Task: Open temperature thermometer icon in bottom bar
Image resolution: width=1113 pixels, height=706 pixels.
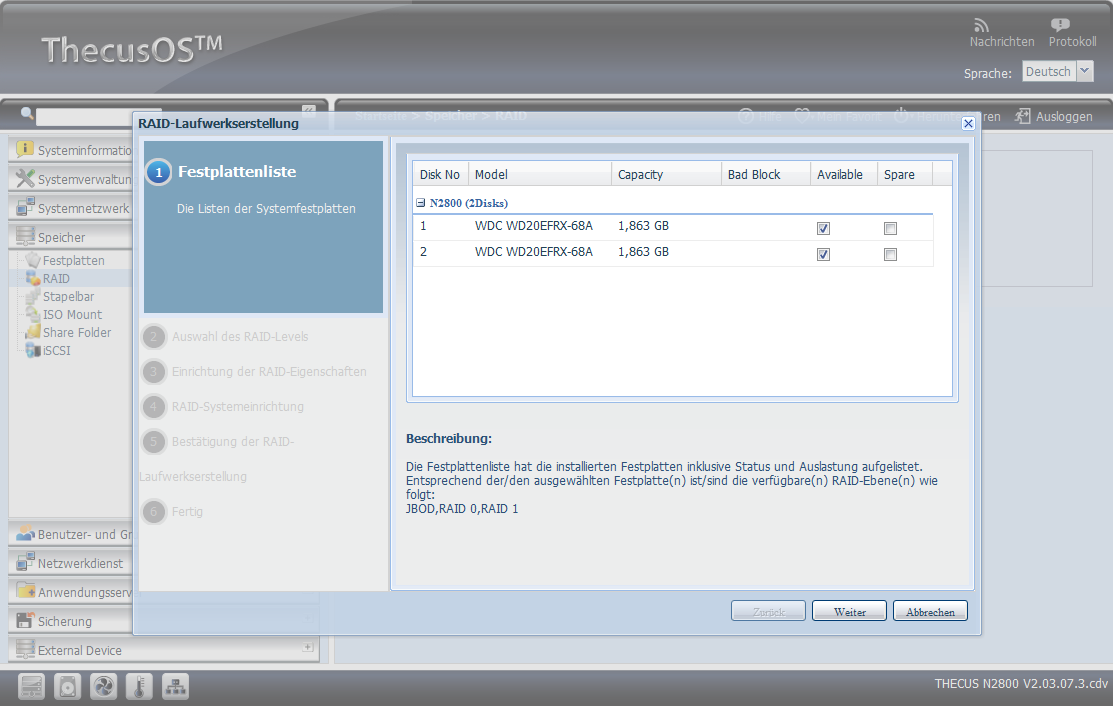Action: (x=139, y=687)
